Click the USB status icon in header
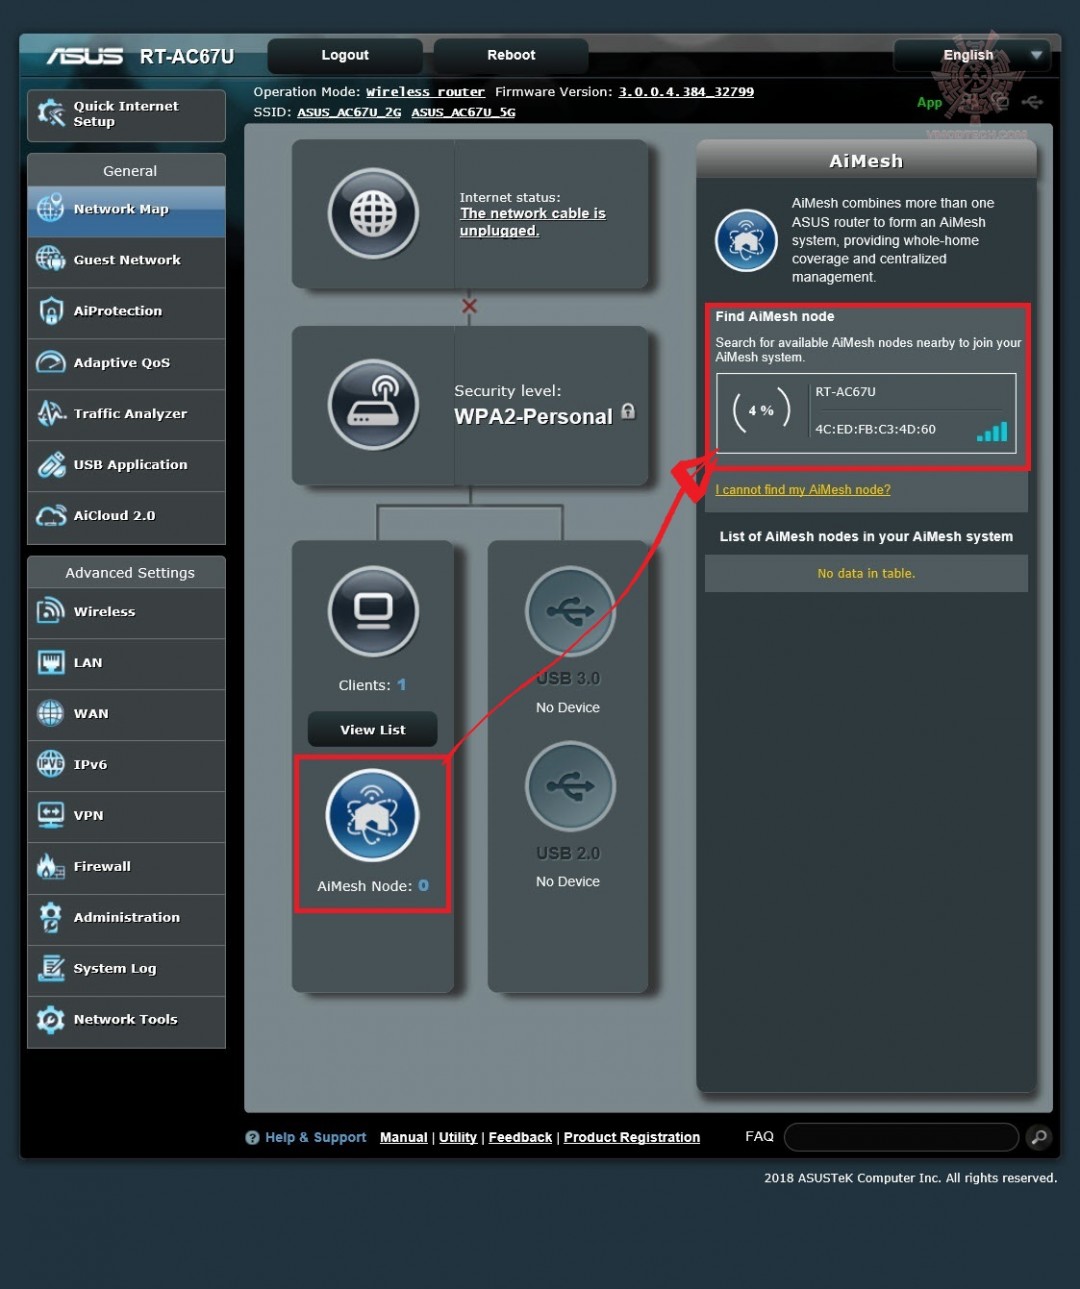 [x=1033, y=102]
